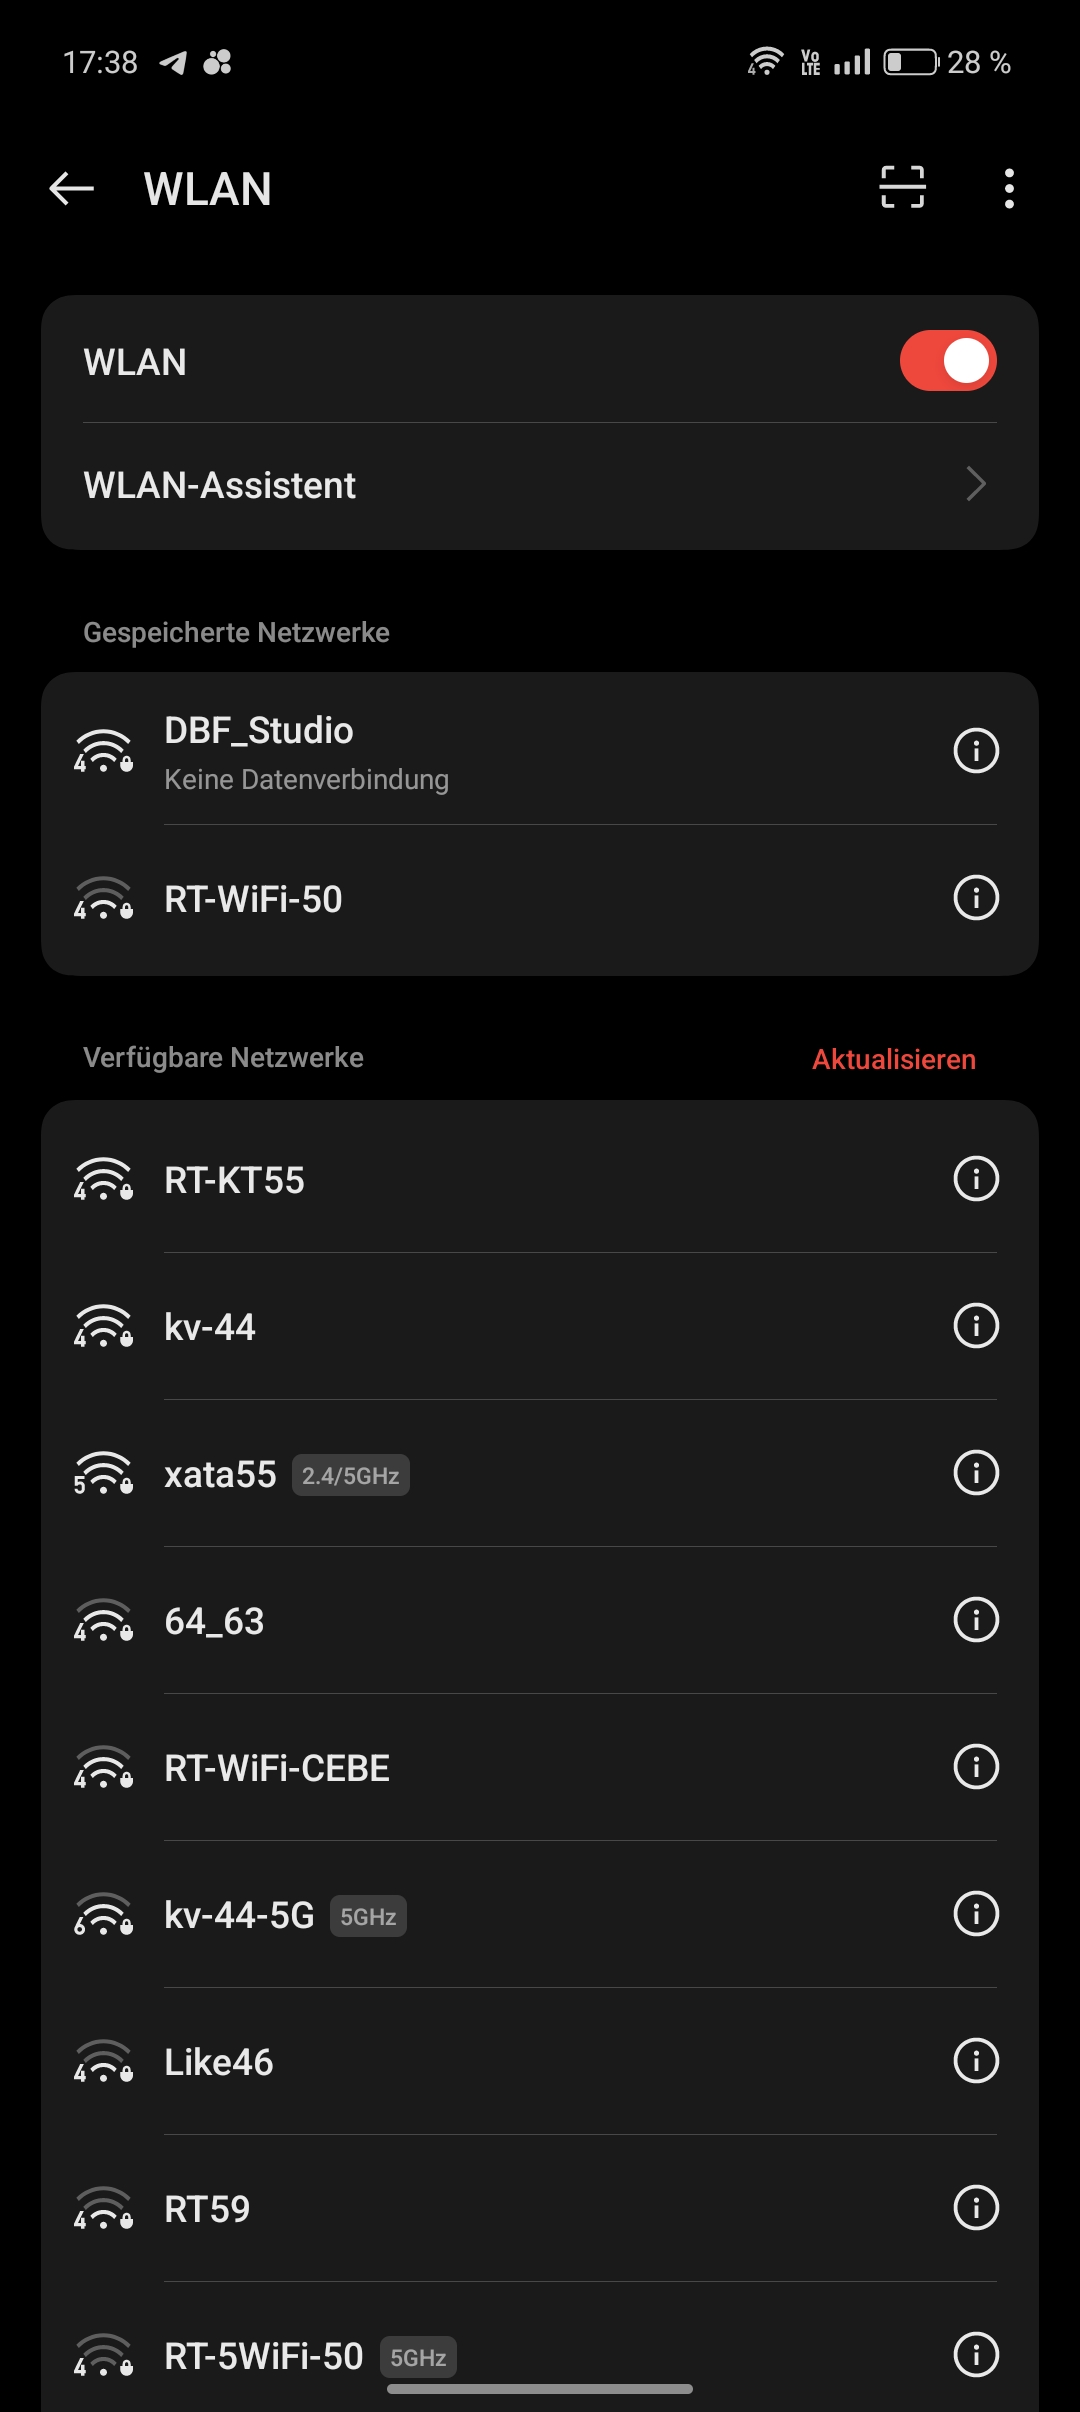Open info icon for RT-WiFi-50
The width and height of the screenshot is (1080, 2412).
[x=976, y=898]
